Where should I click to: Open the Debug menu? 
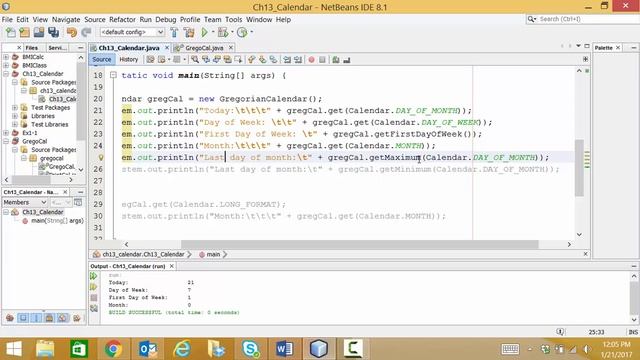click(165, 20)
